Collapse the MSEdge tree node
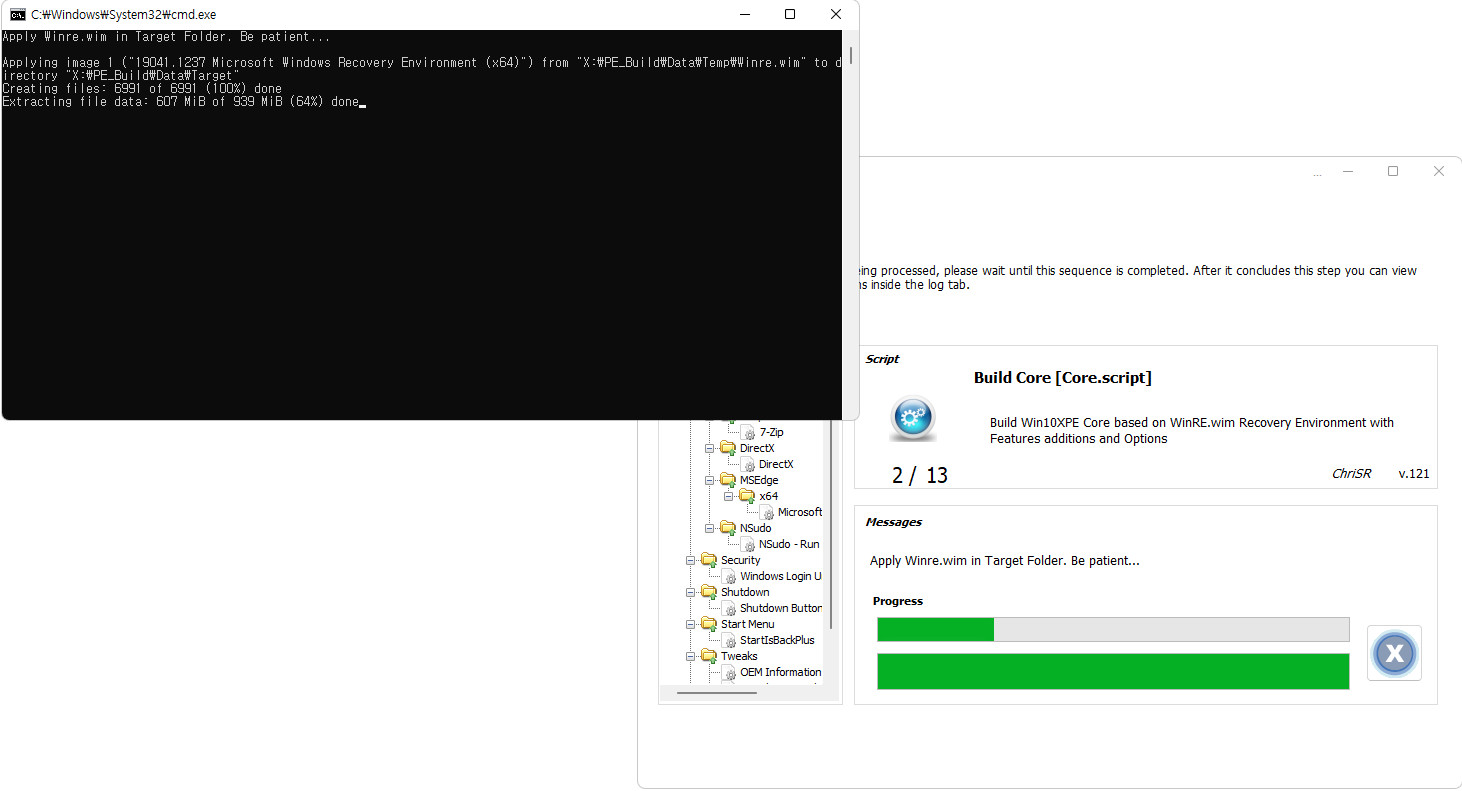The width and height of the screenshot is (1462, 791). (x=709, y=480)
